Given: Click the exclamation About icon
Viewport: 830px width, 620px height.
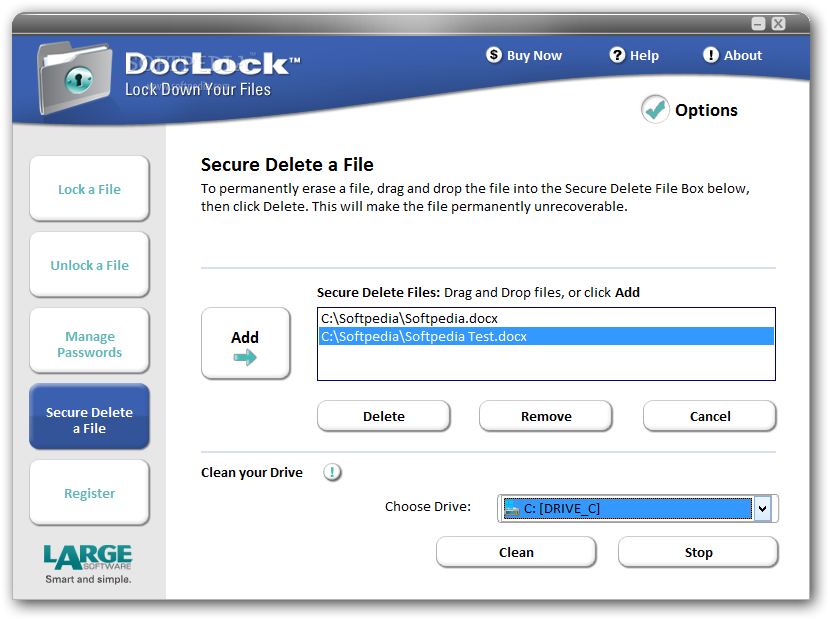Looking at the screenshot, I should 711,55.
